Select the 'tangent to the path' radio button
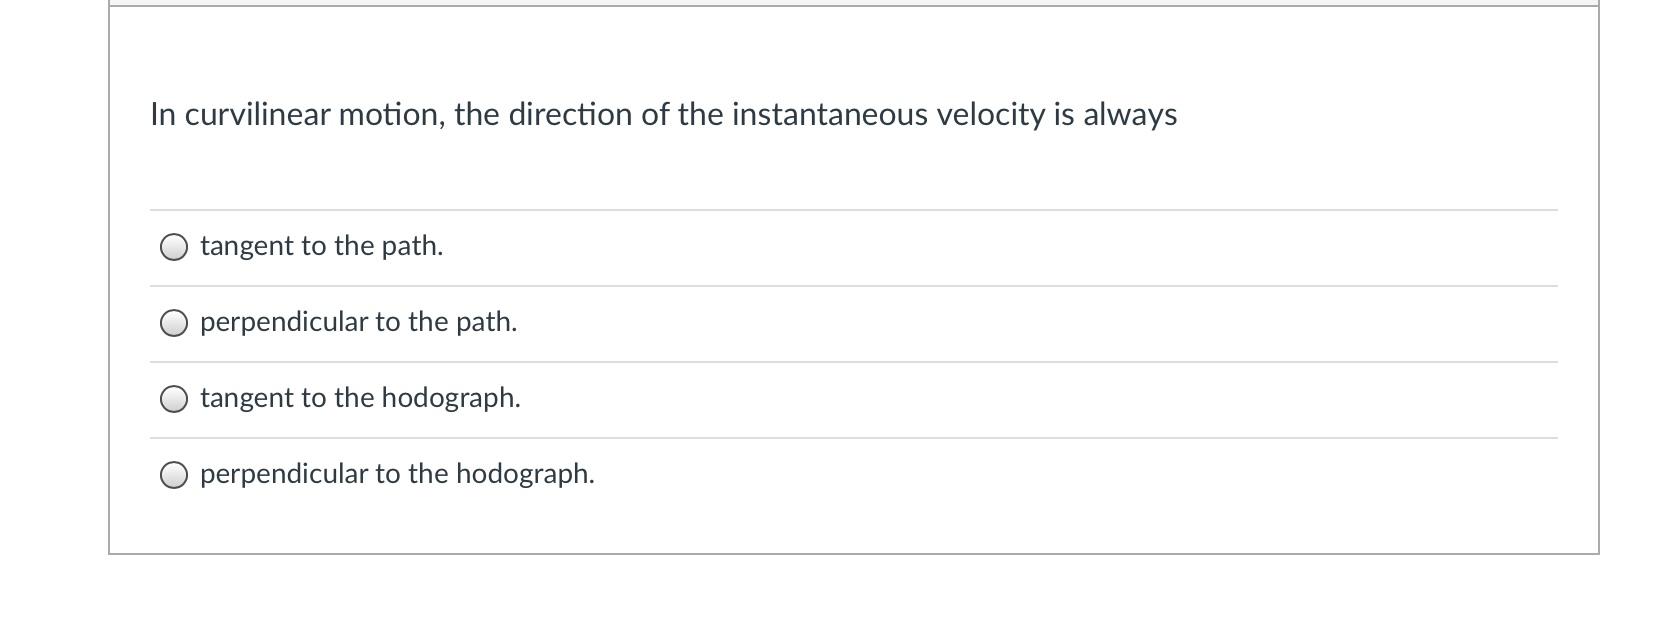1677x620 pixels. coord(174,247)
